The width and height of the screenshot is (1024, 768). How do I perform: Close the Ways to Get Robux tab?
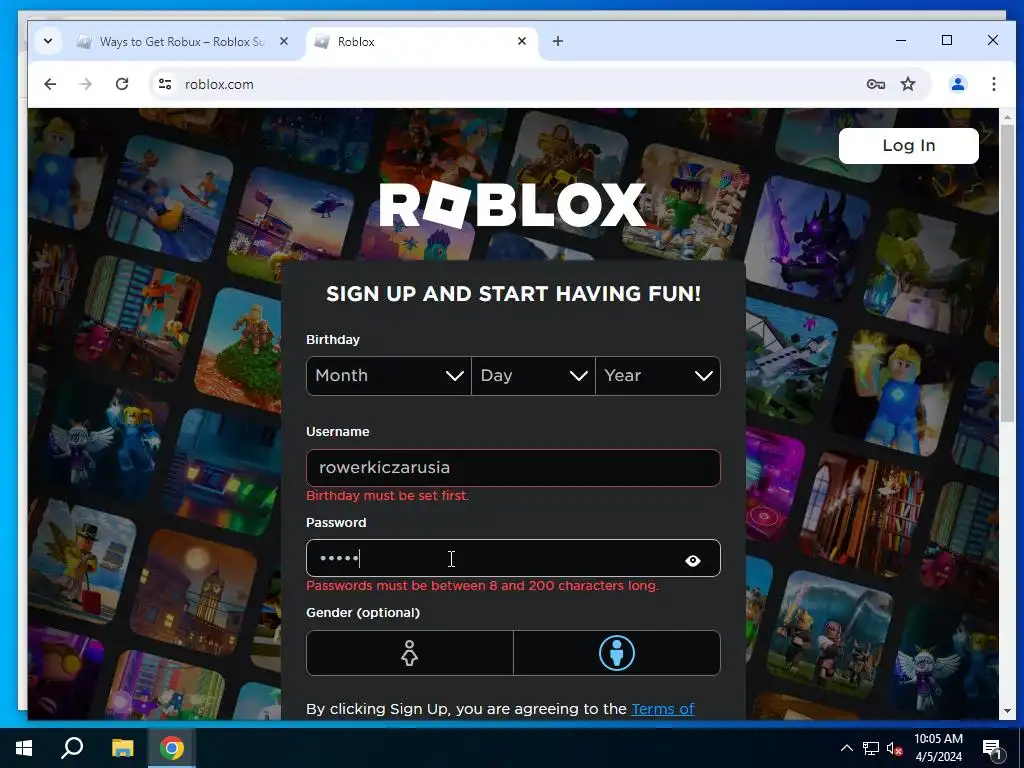point(283,41)
